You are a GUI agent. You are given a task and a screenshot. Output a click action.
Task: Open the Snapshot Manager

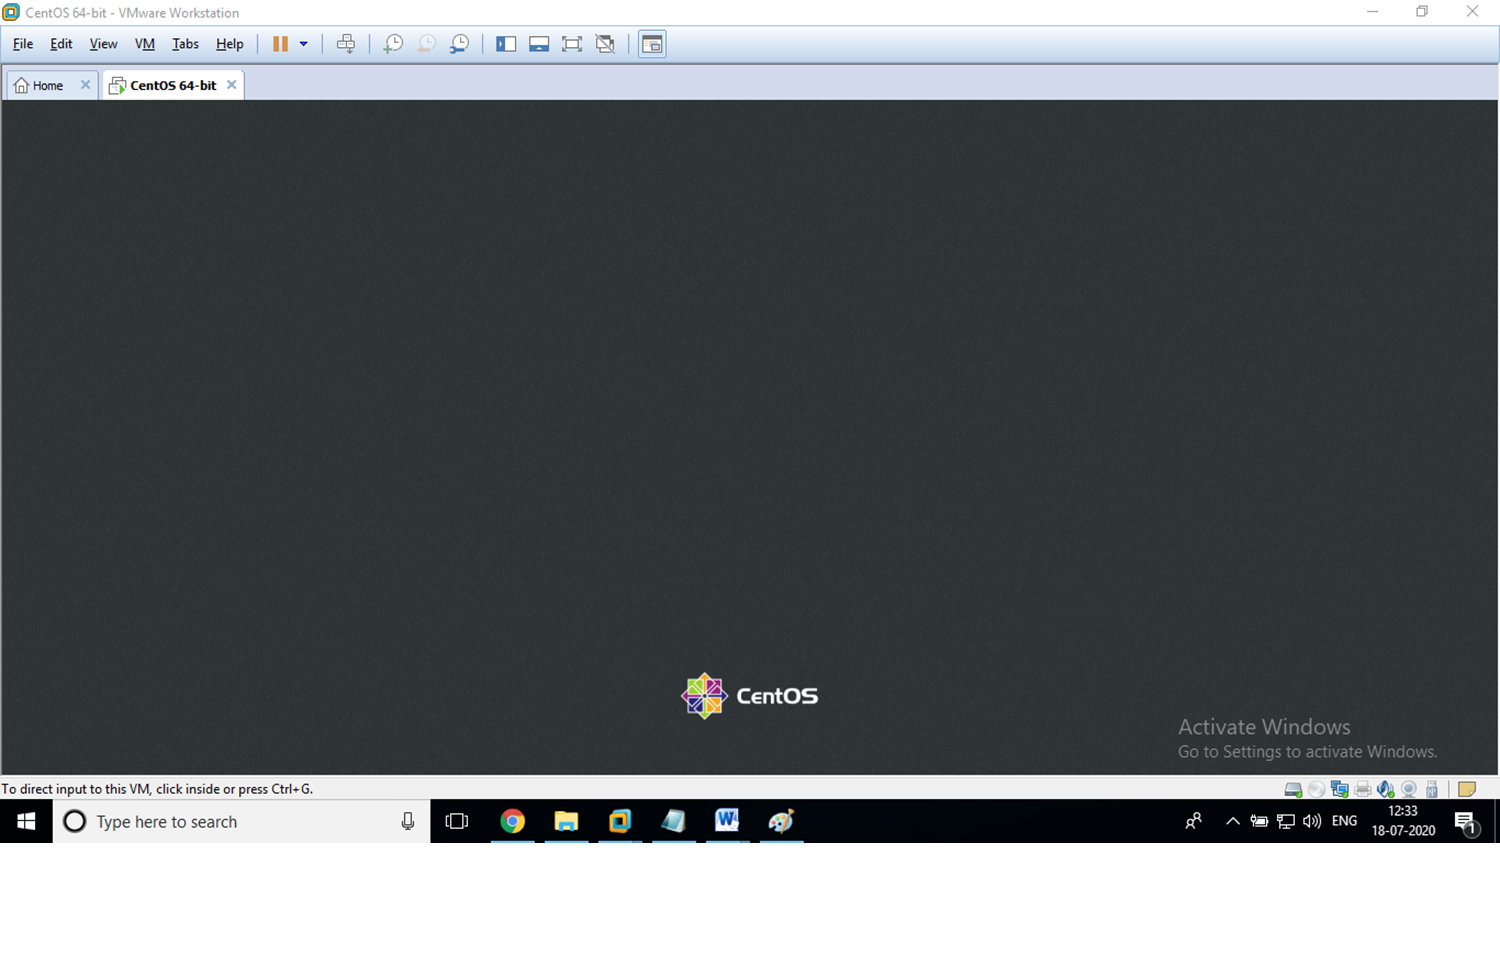pyautogui.click(x=459, y=43)
